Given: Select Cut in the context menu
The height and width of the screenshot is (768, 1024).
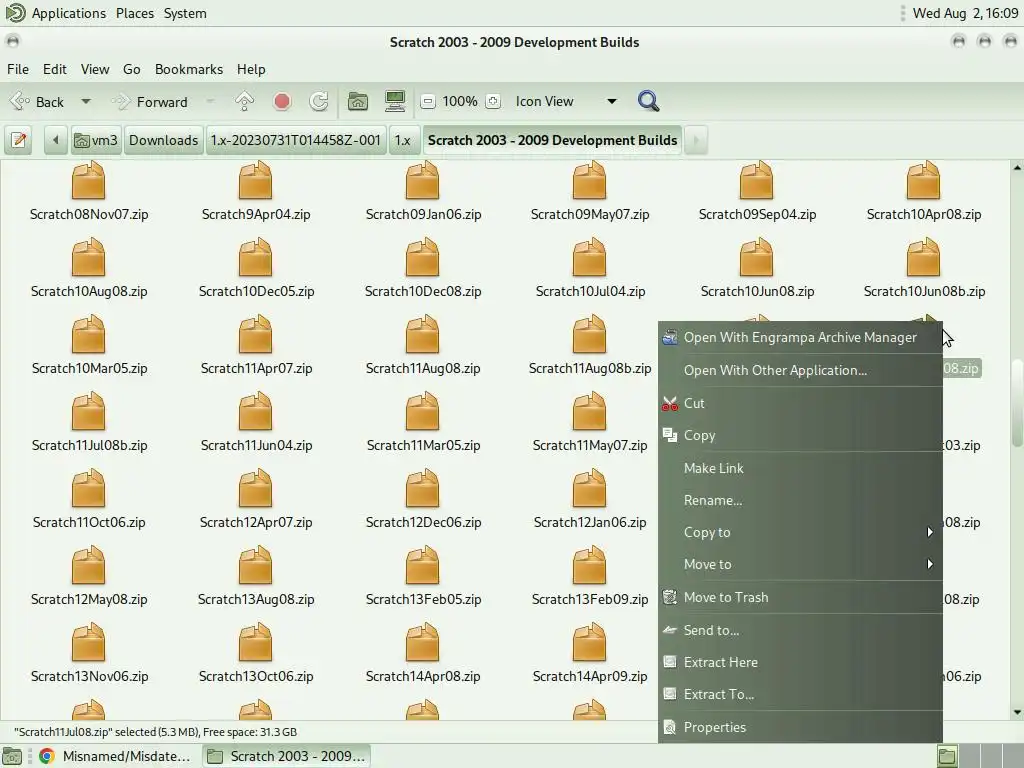Looking at the screenshot, I should point(800,404).
